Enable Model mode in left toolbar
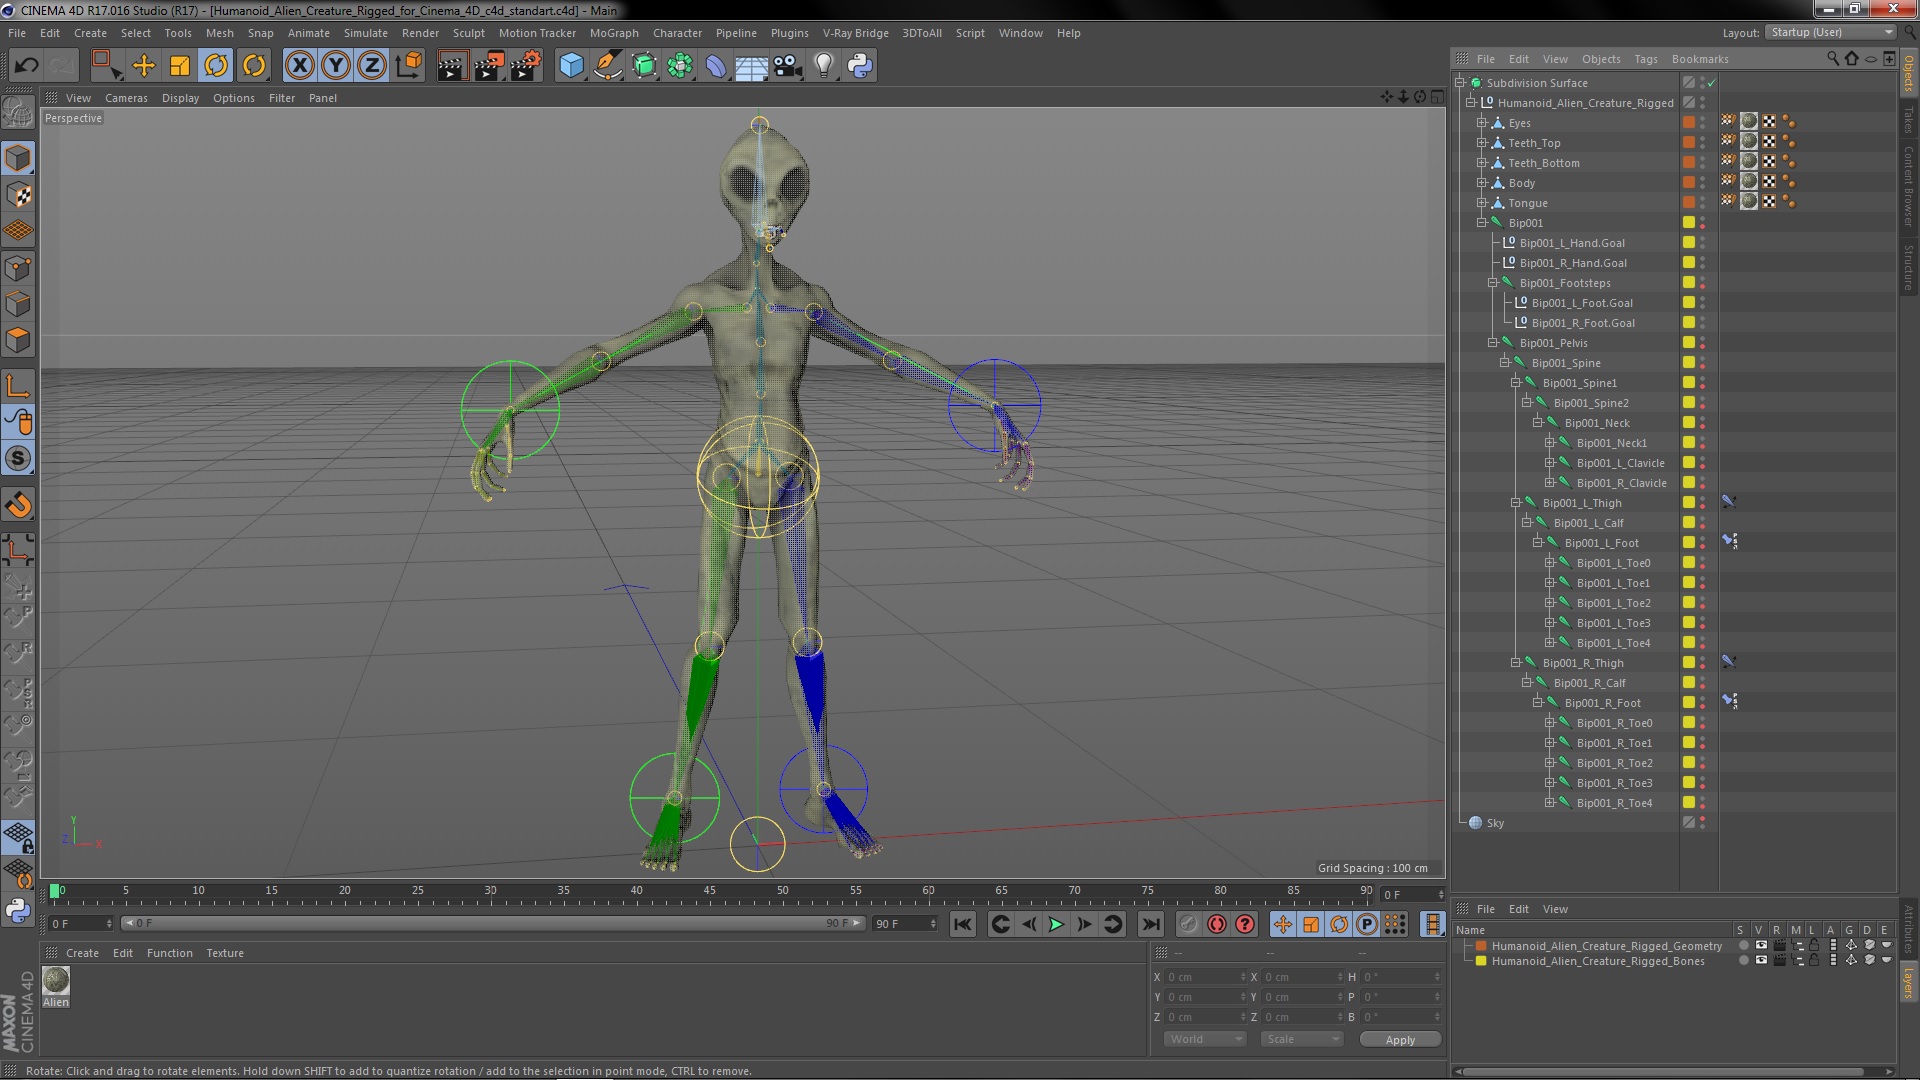The image size is (1920, 1080). point(18,158)
